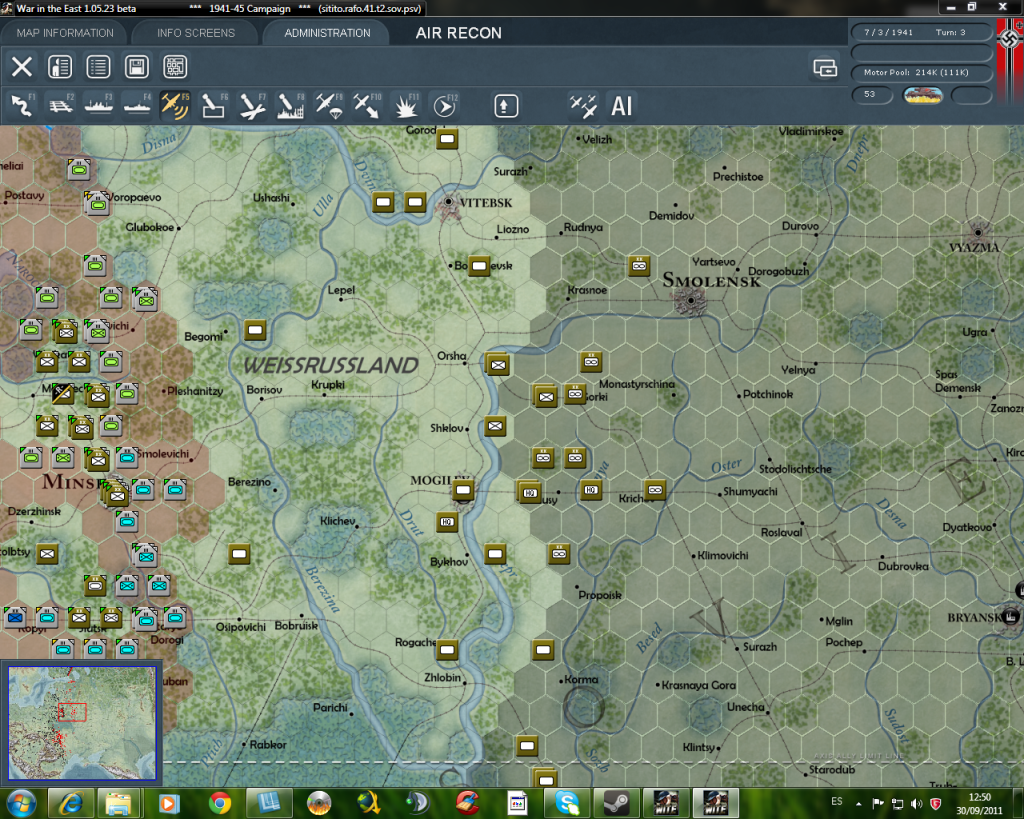
Task: Select the HQ counter below Mogilev
Action: coord(447,522)
